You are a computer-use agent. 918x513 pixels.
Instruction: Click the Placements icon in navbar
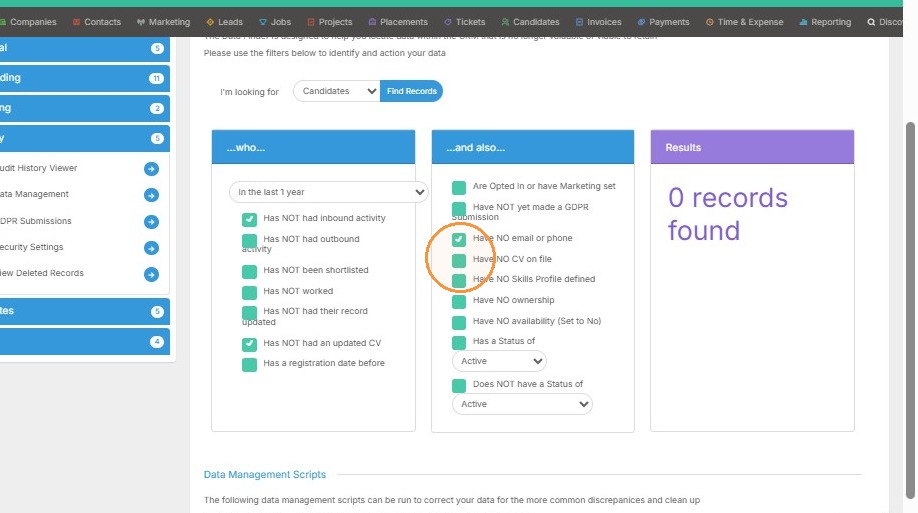click(x=372, y=22)
